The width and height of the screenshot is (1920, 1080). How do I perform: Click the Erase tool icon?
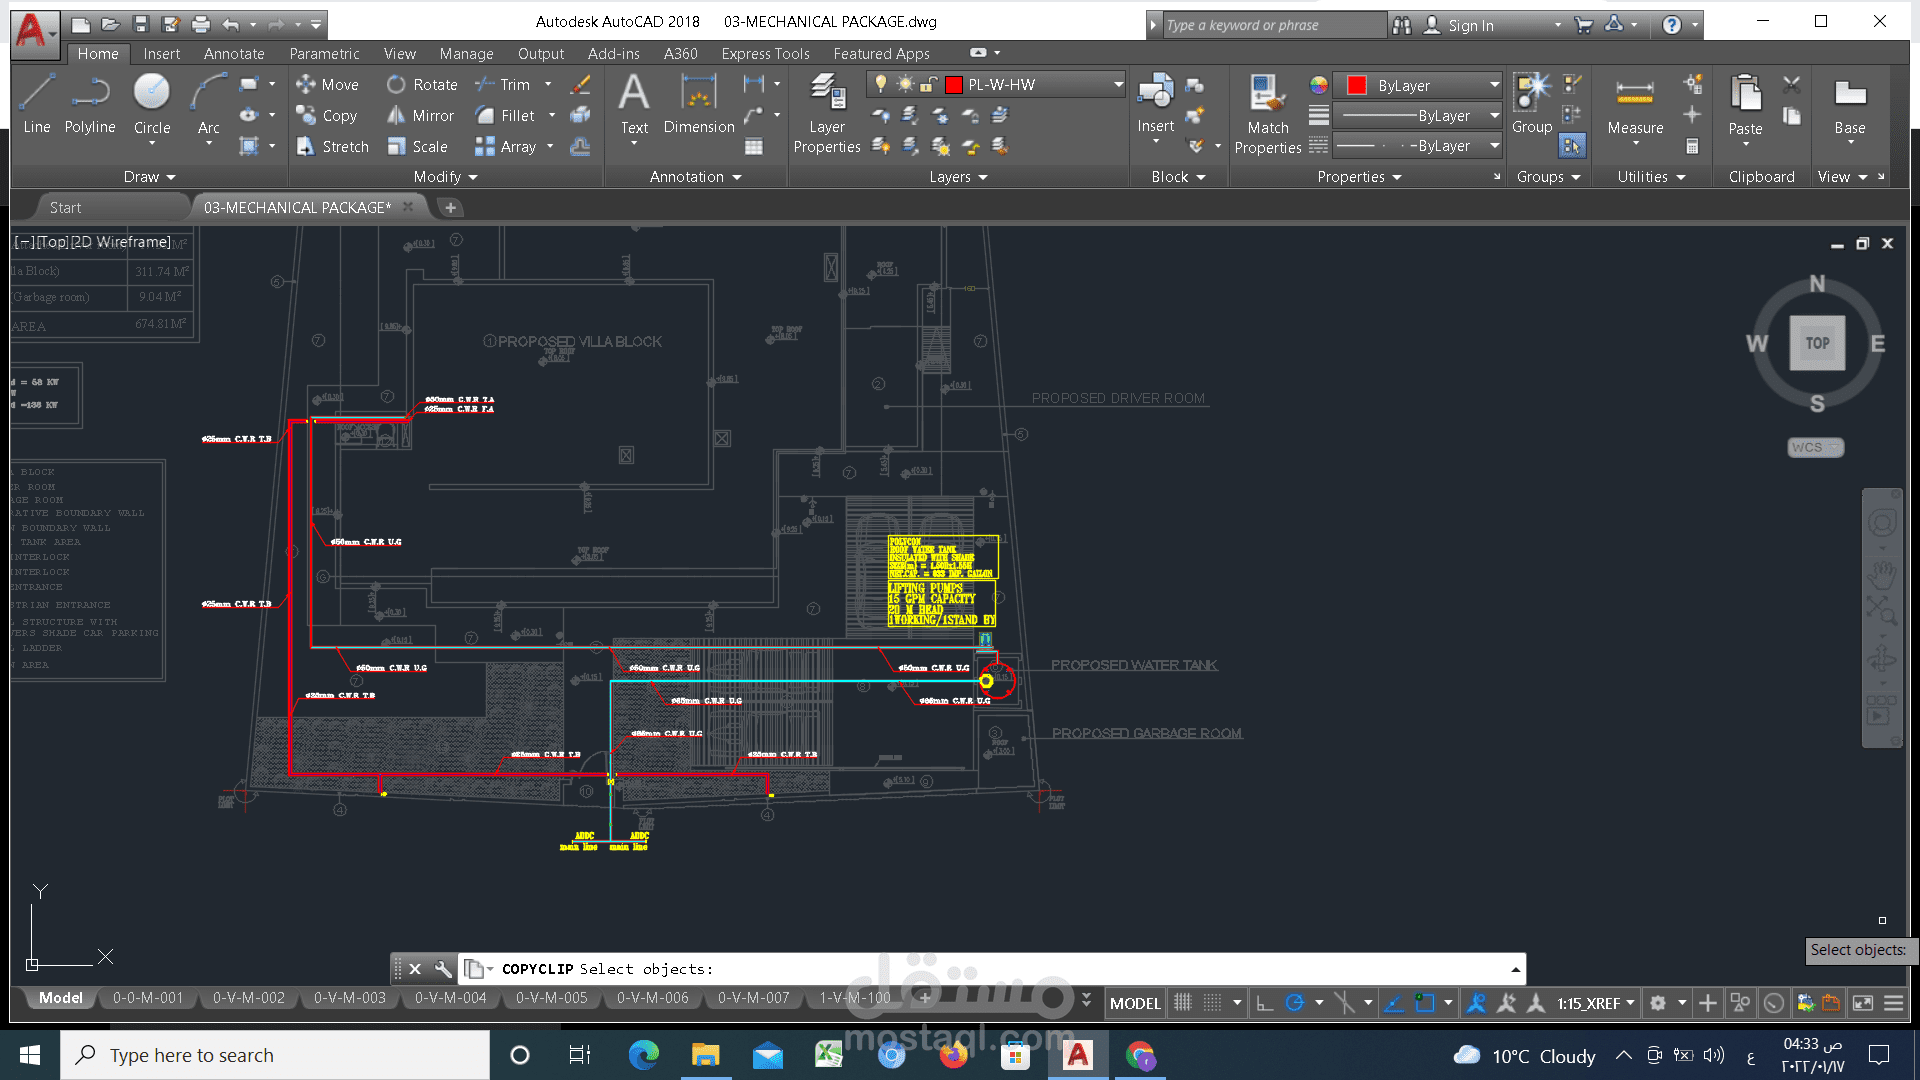click(580, 85)
